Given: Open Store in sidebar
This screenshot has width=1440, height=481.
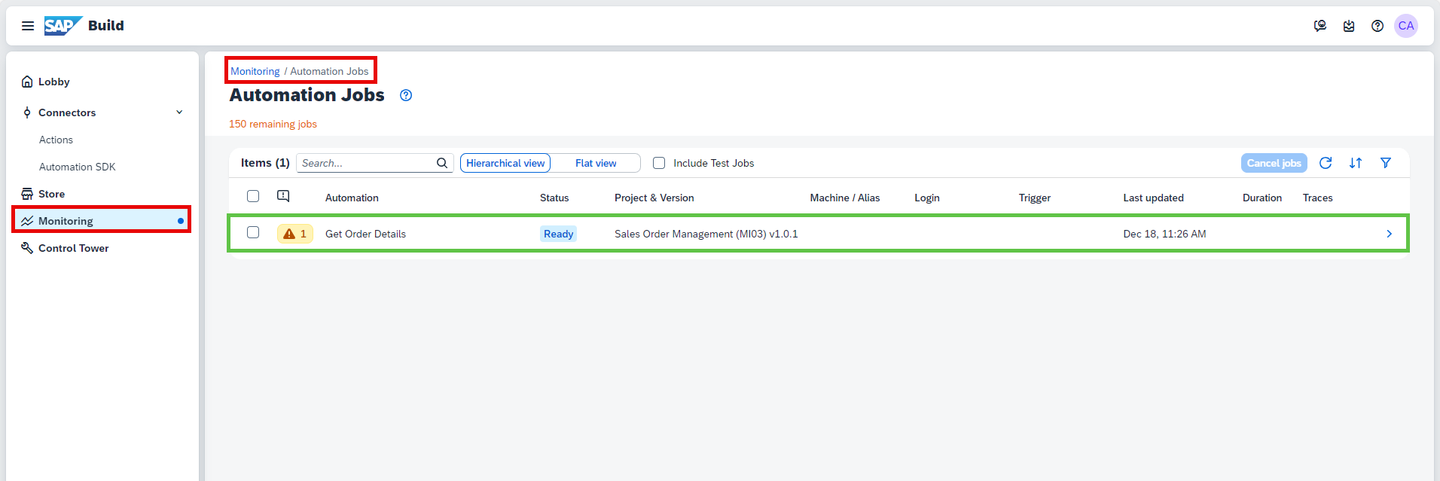Looking at the screenshot, I should [x=51, y=194].
